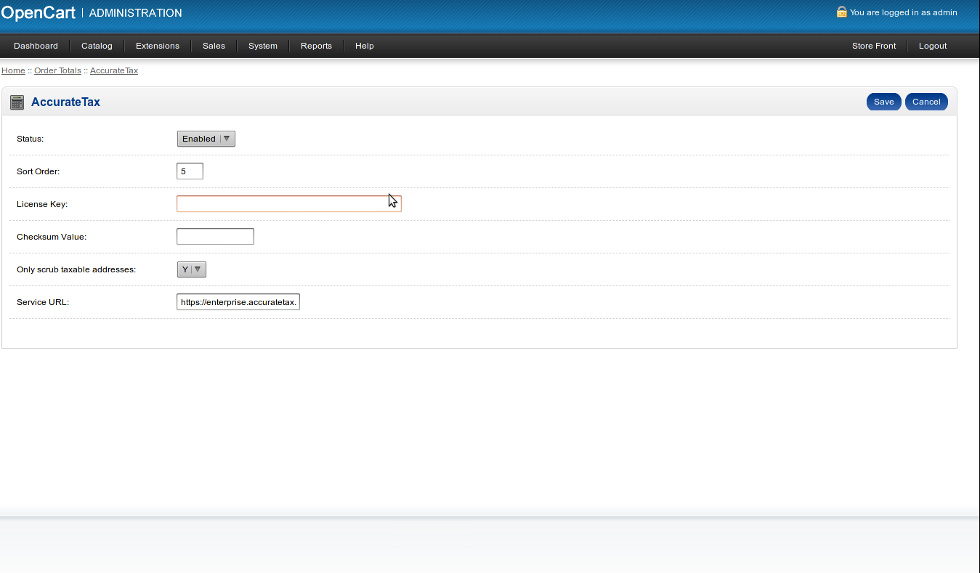Open the Dashboard menu
980x573 pixels.
[x=36, y=46]
